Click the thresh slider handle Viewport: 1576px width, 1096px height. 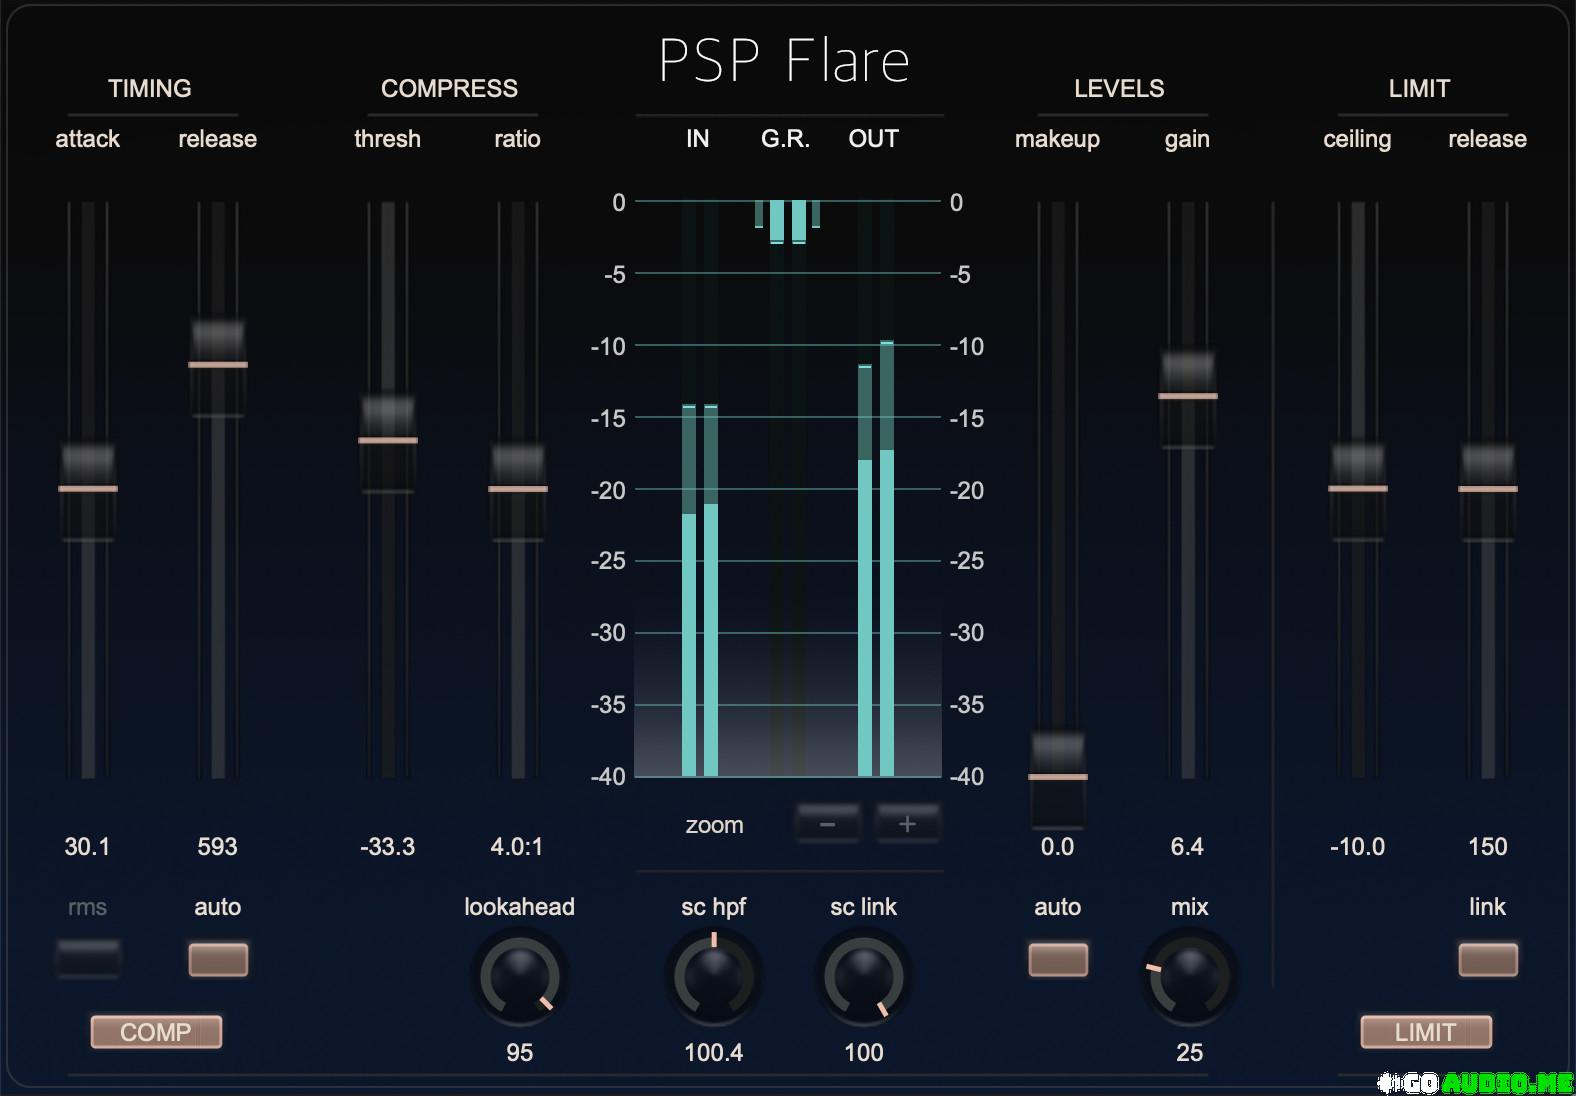click(388, 442)
